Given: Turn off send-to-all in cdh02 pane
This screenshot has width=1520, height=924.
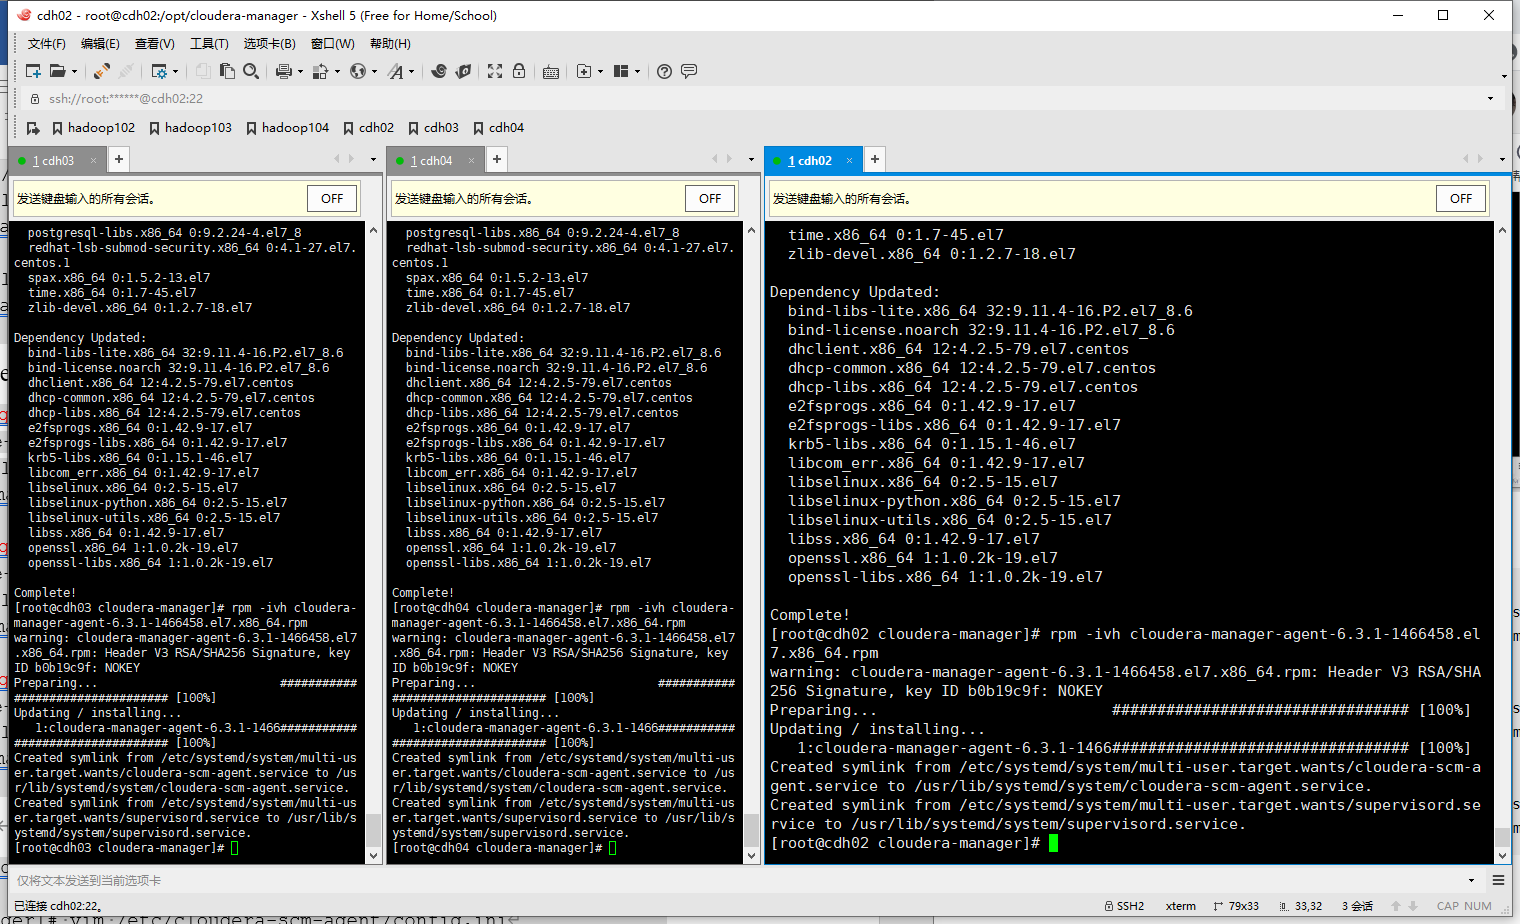Looking at the screenshot, I should [1461, 198].
